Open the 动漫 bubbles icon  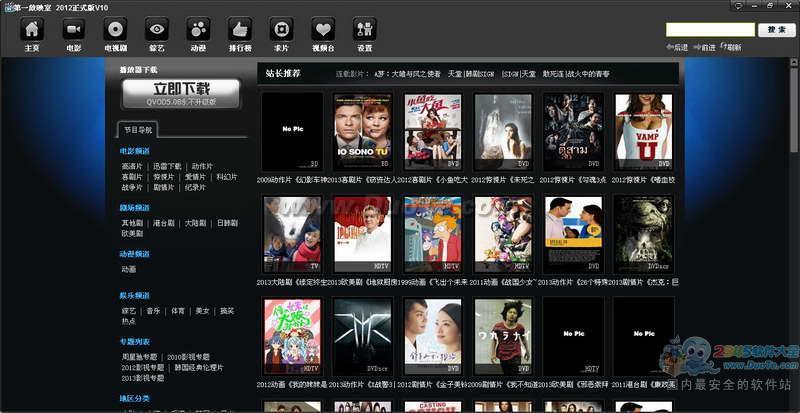(x=198, y=29)
